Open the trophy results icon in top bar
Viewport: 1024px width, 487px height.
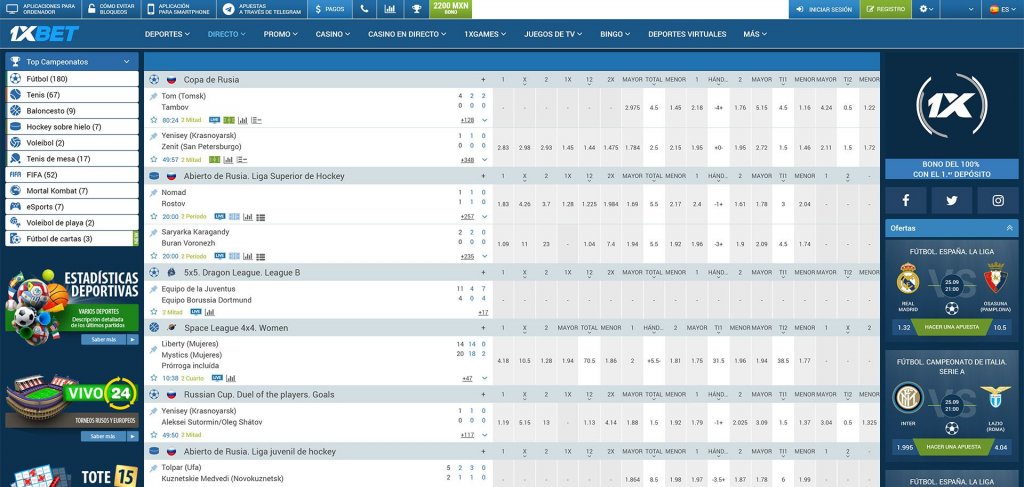coord(416,9)
